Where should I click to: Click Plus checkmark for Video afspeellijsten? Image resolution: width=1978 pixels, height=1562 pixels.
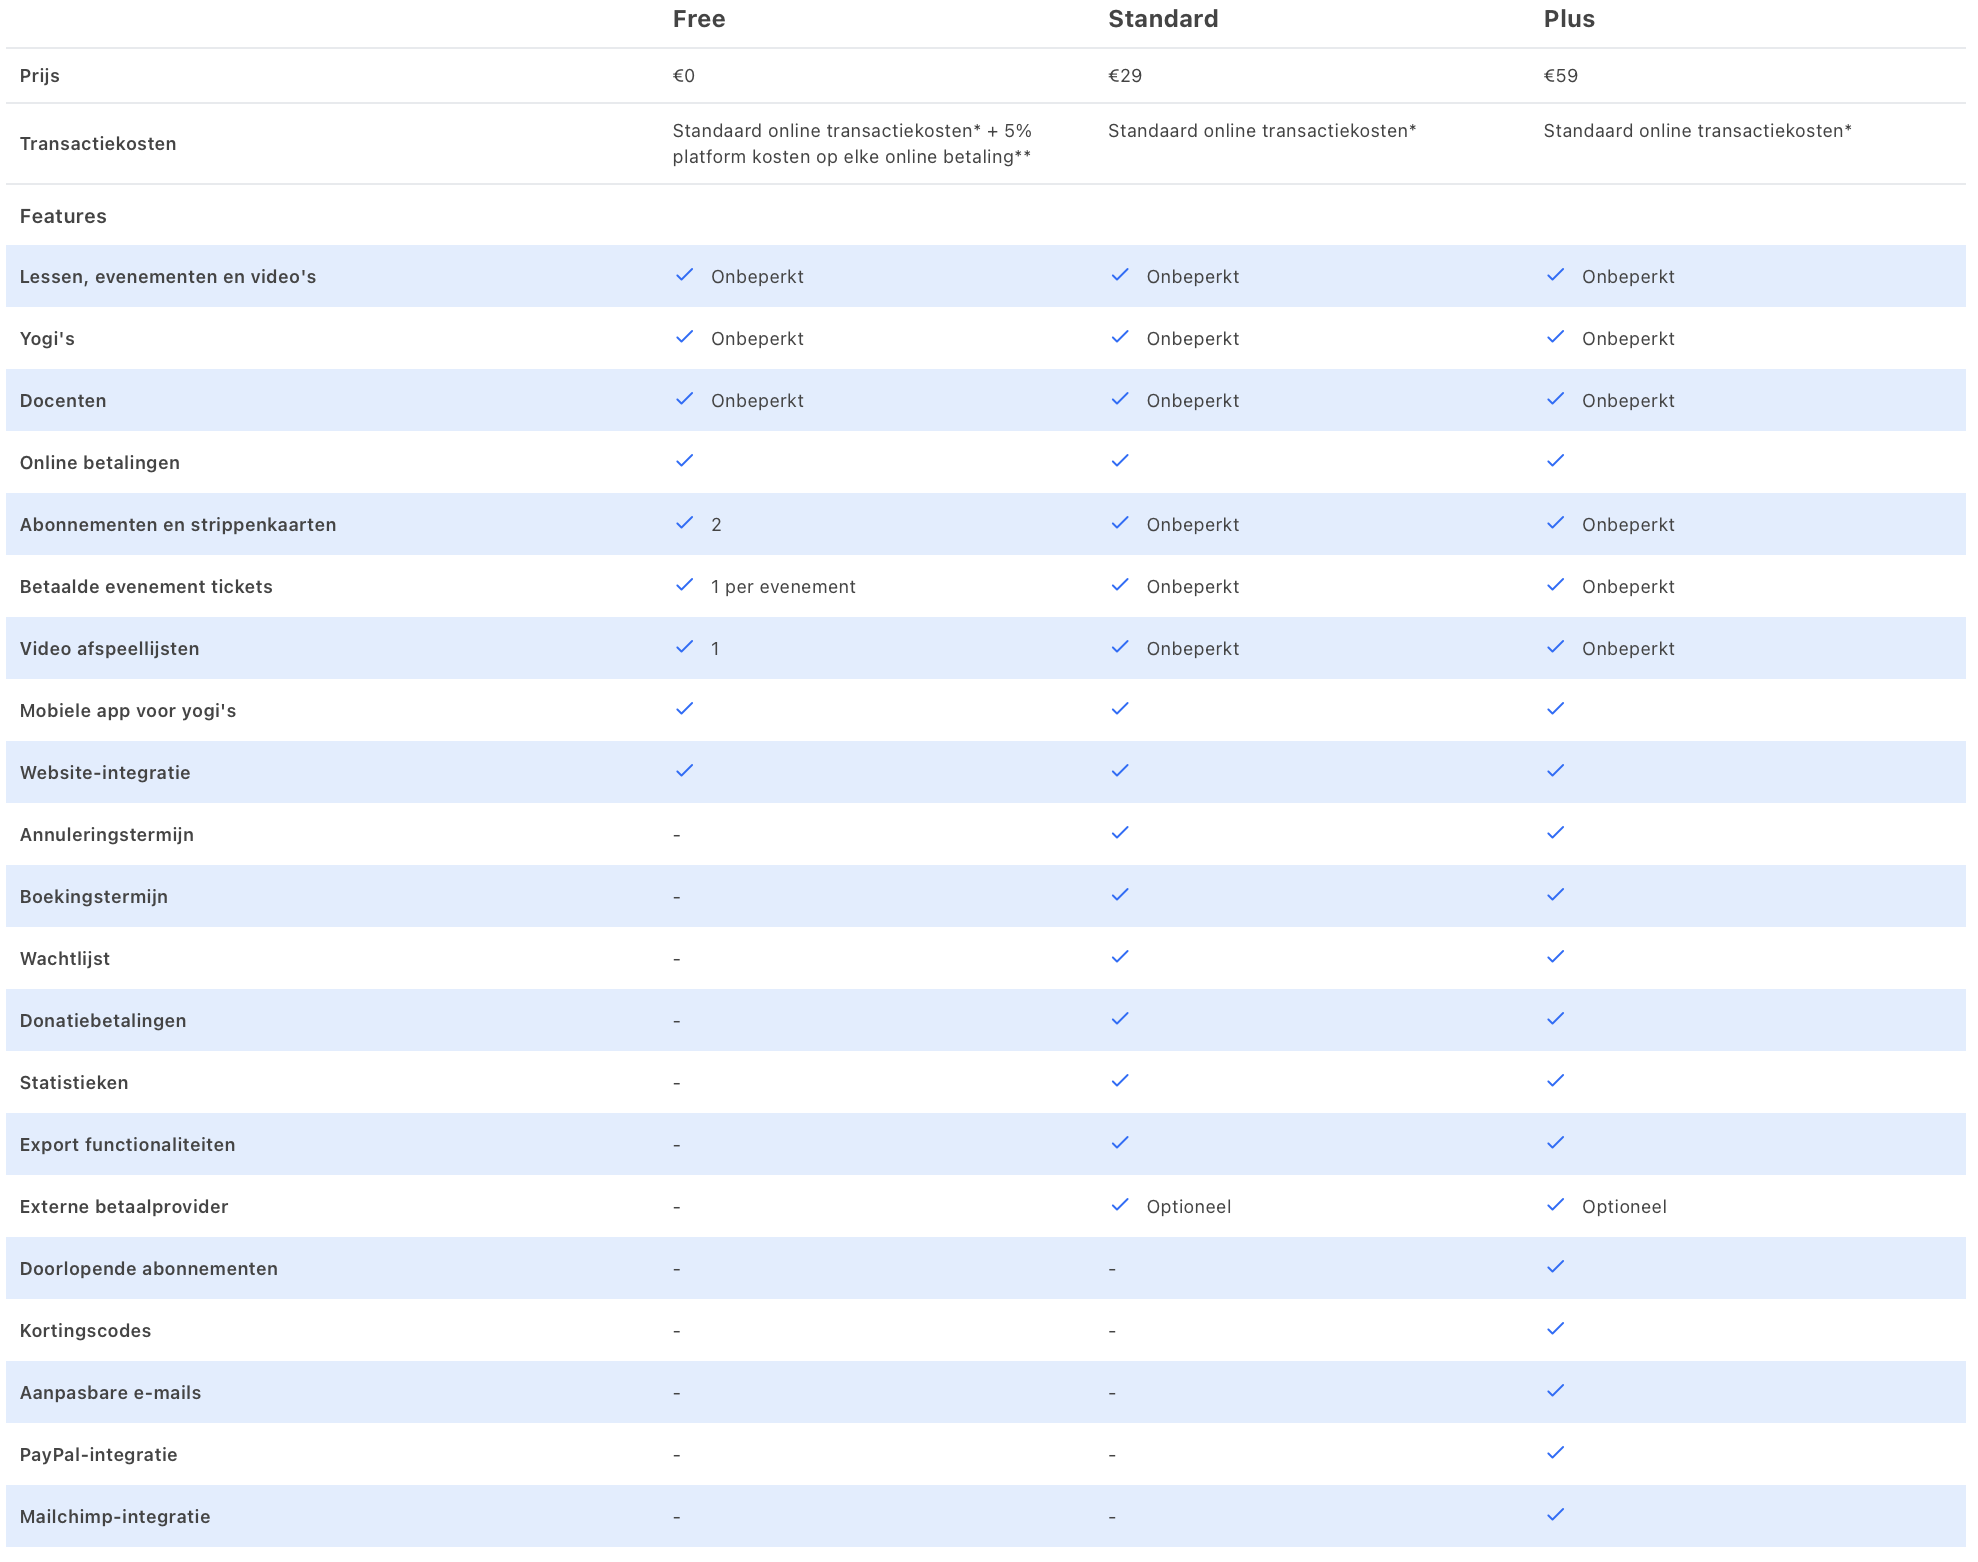pyautogui.click(x=1555, y=647)
